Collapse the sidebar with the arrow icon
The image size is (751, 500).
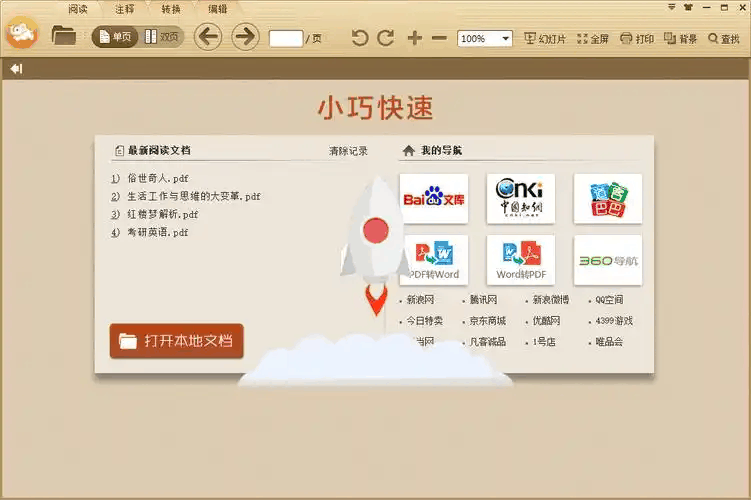click(16, 69)
